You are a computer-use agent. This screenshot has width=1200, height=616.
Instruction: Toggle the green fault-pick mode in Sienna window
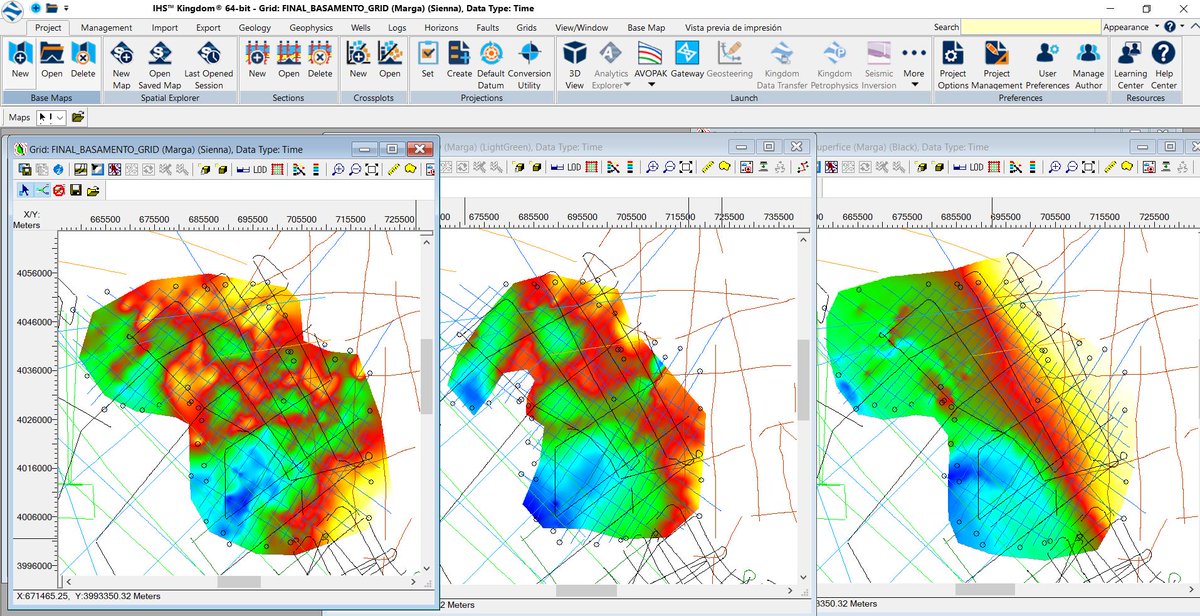42,190
